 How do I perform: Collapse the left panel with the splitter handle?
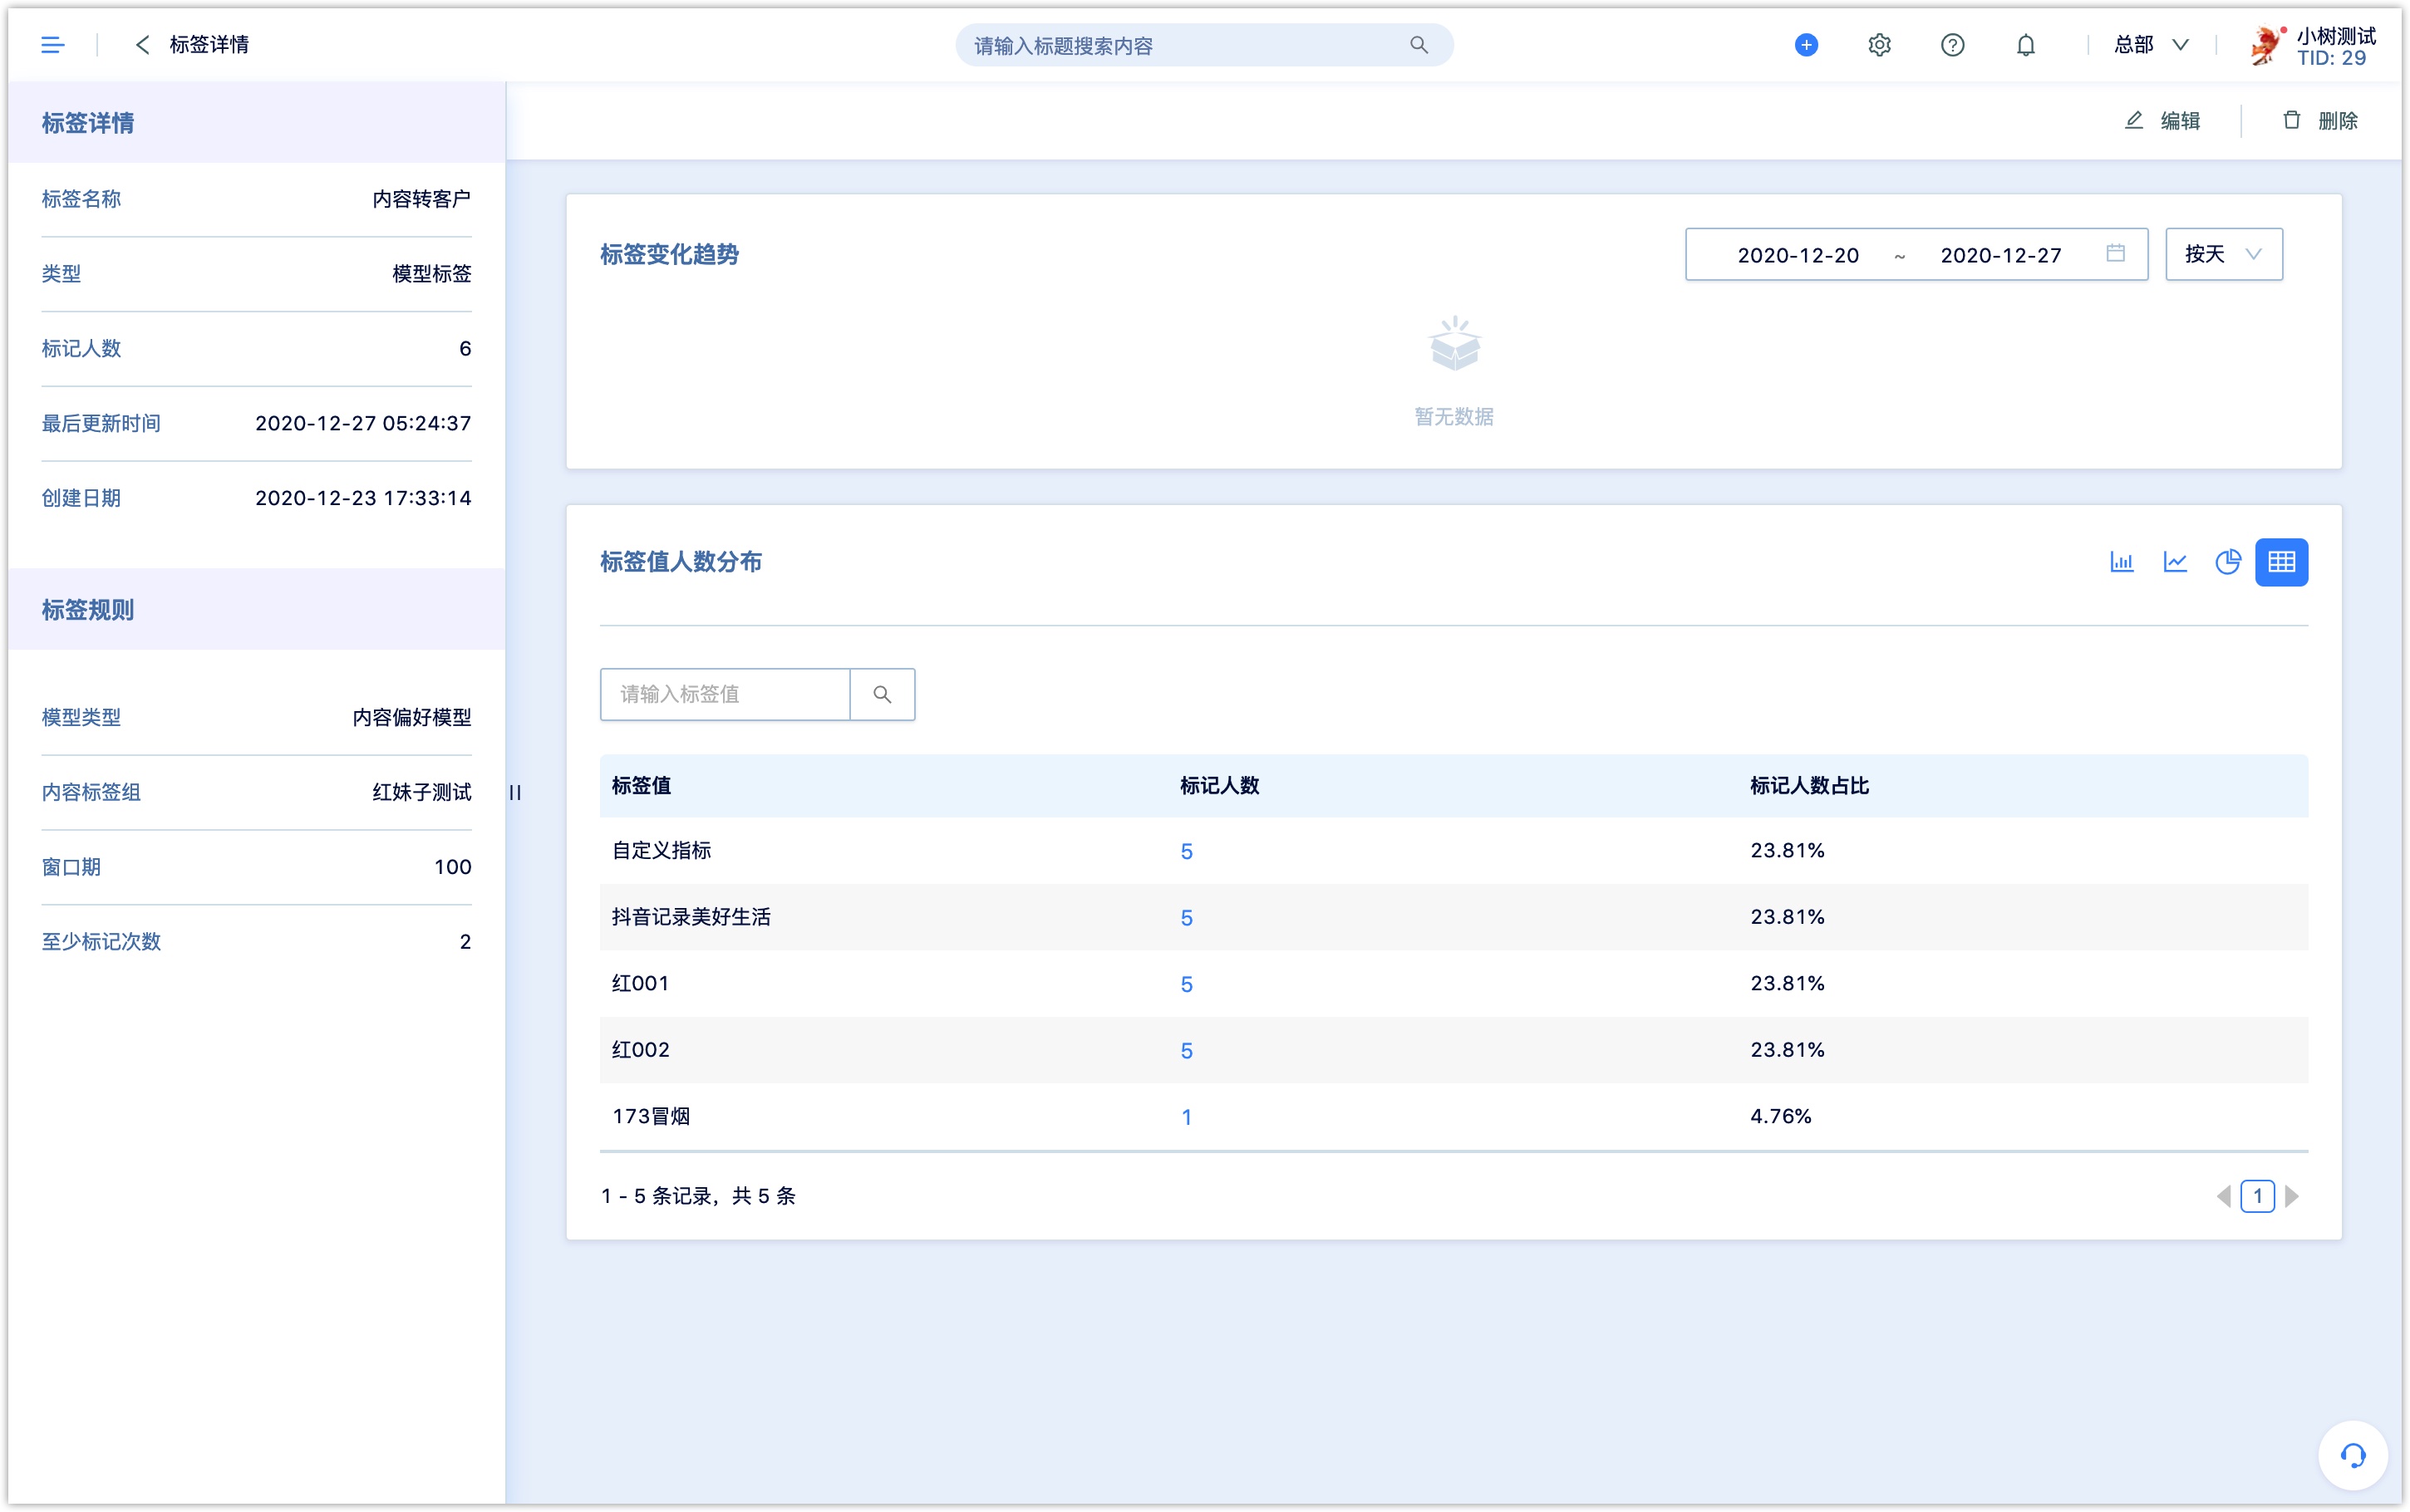(515, 792)
